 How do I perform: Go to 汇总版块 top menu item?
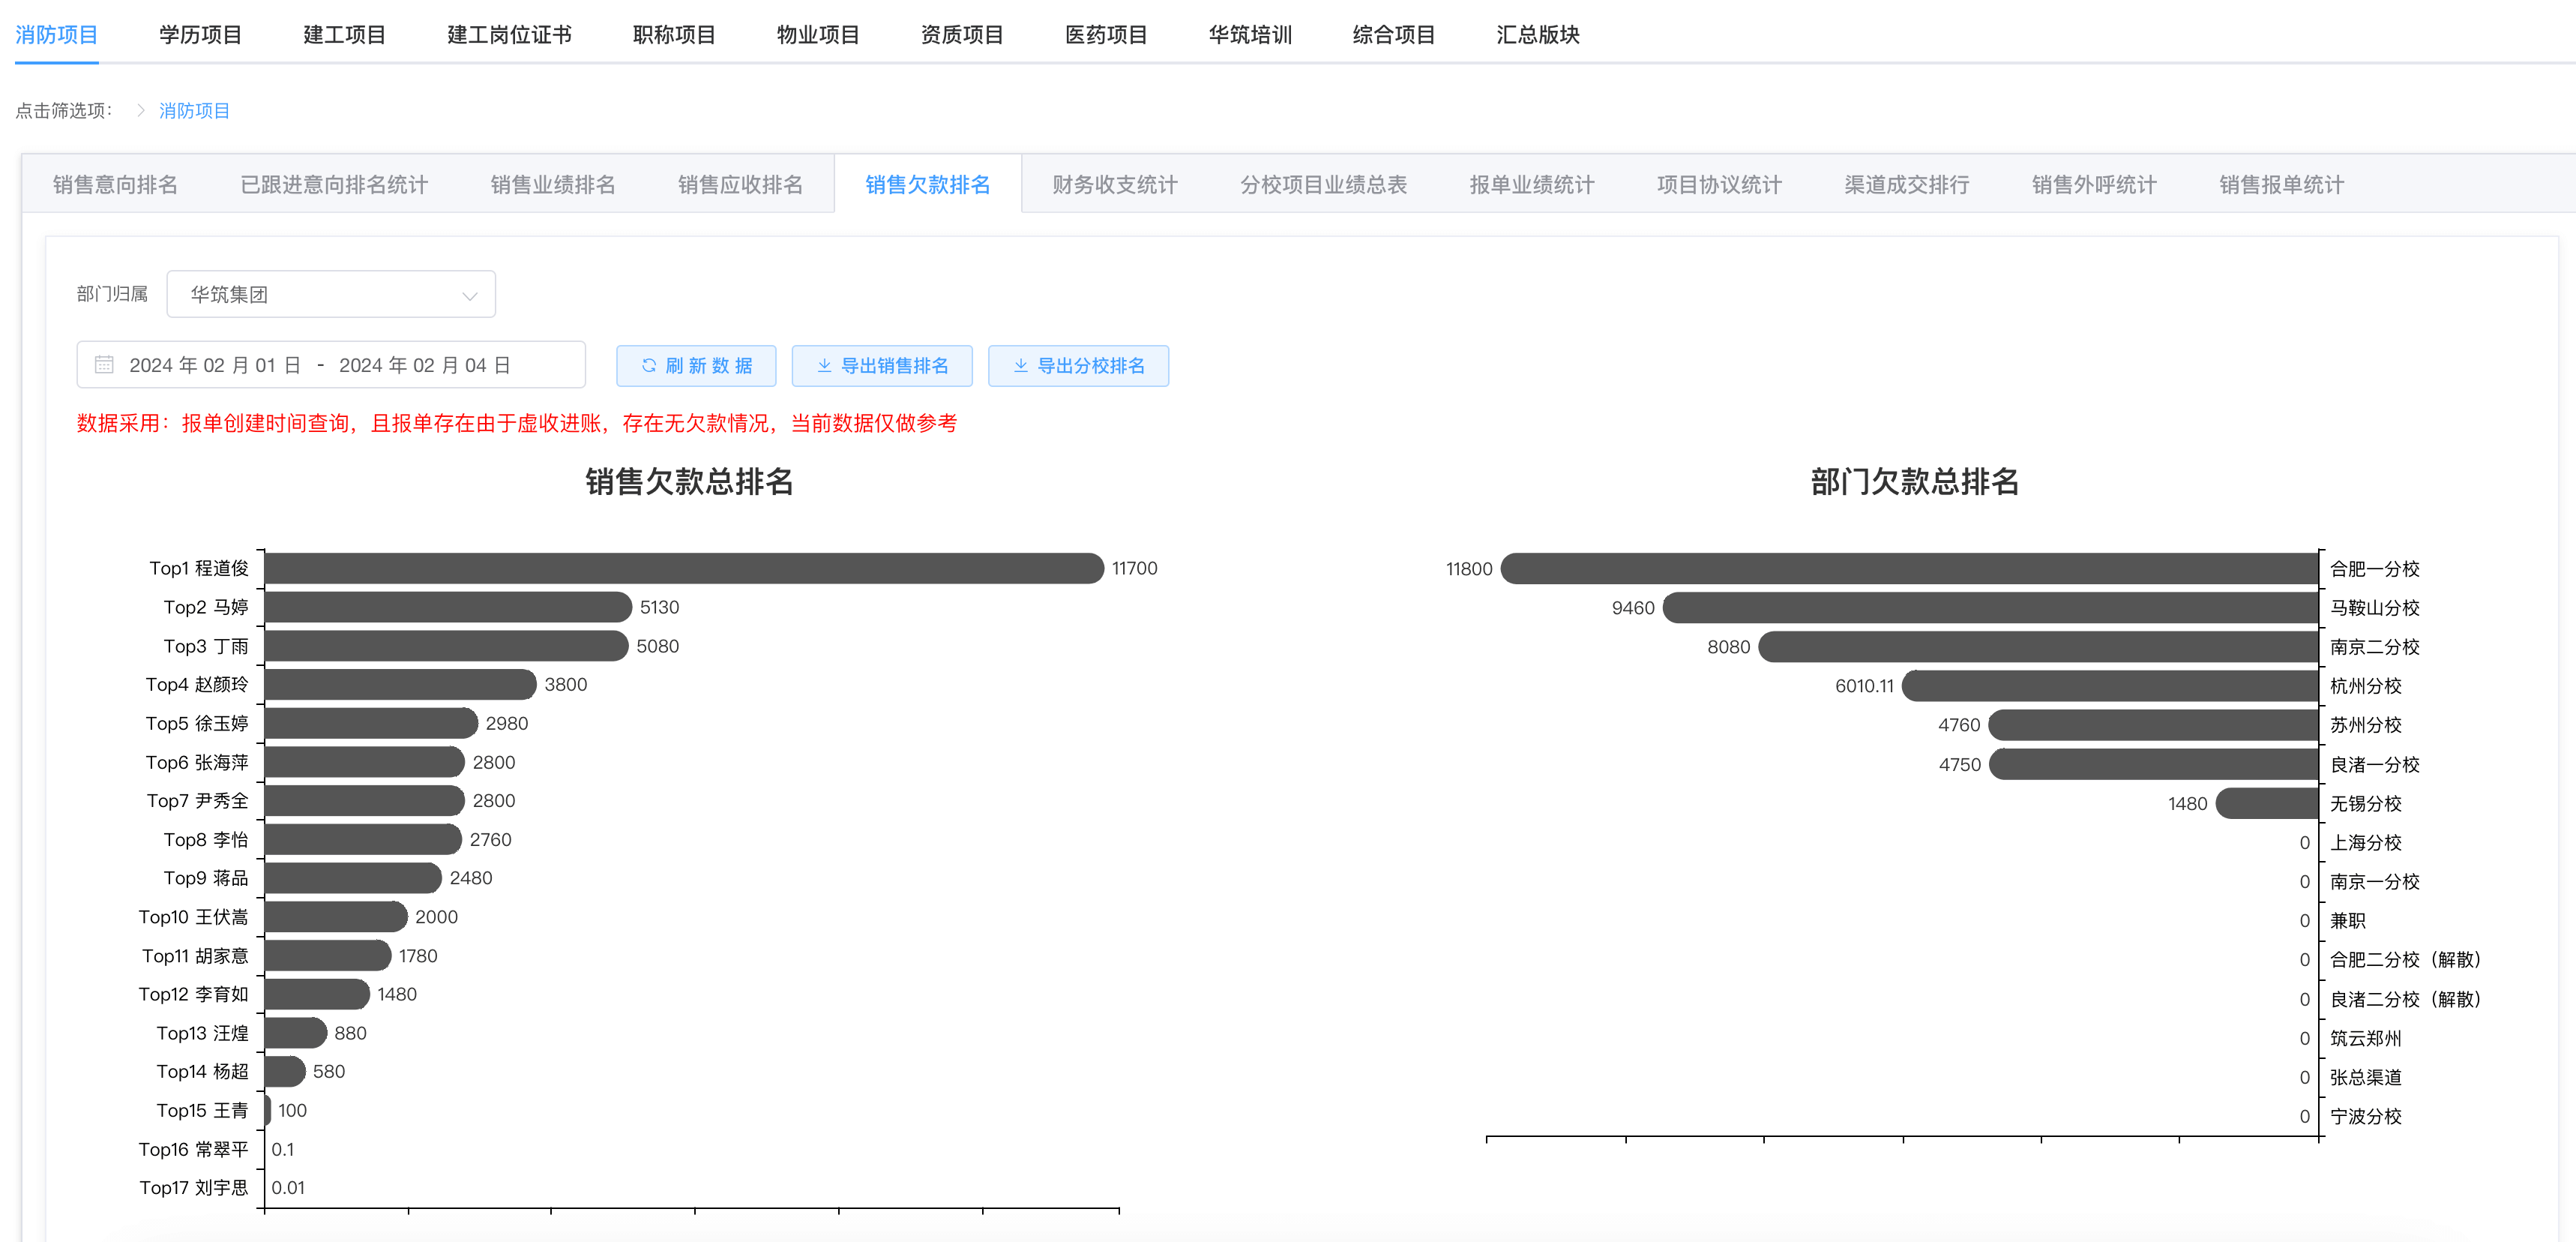1537,35
